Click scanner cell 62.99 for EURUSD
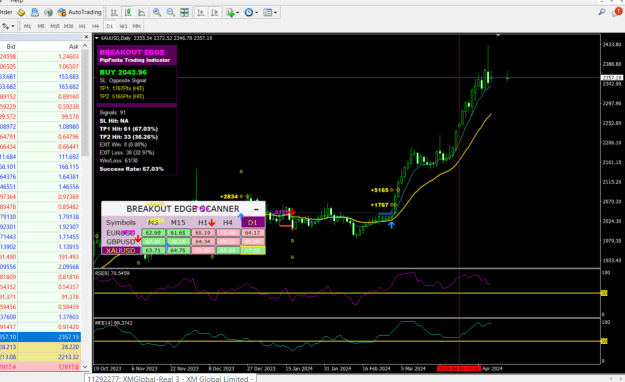Viewport: 625px width, 382px height. point(153,233)
